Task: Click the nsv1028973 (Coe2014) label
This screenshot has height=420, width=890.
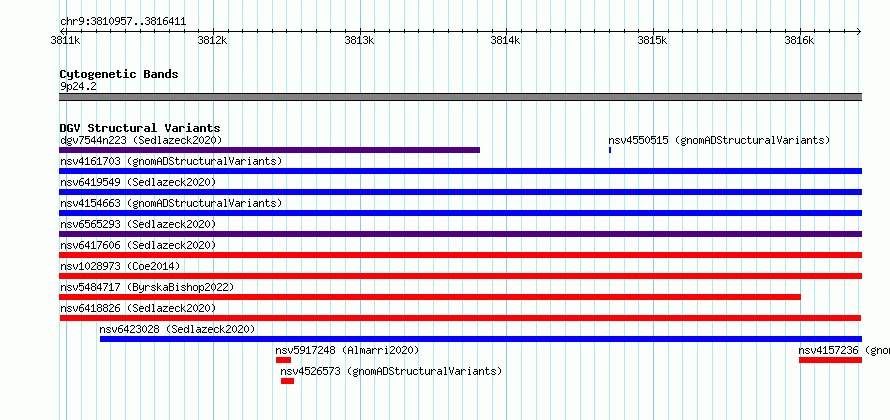Action: (x=120, y=266)
